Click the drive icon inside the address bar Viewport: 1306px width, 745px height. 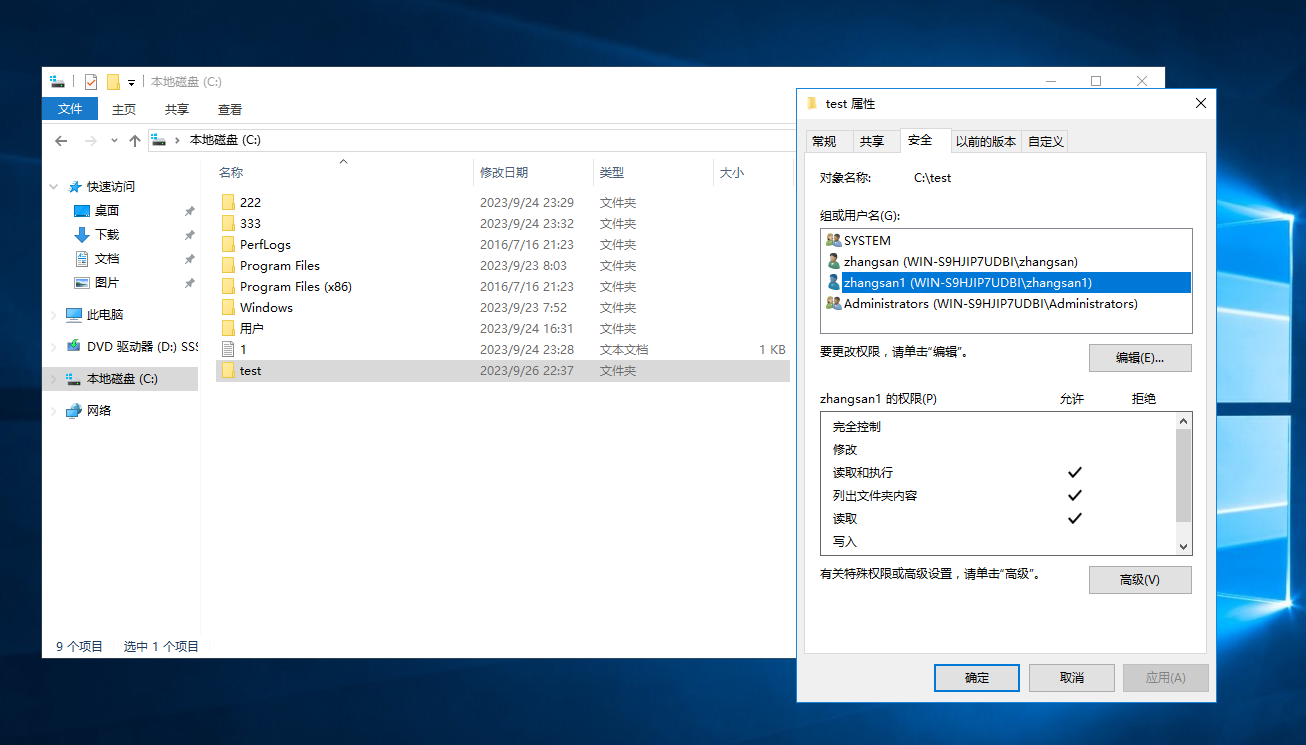(x=159, y=140)
